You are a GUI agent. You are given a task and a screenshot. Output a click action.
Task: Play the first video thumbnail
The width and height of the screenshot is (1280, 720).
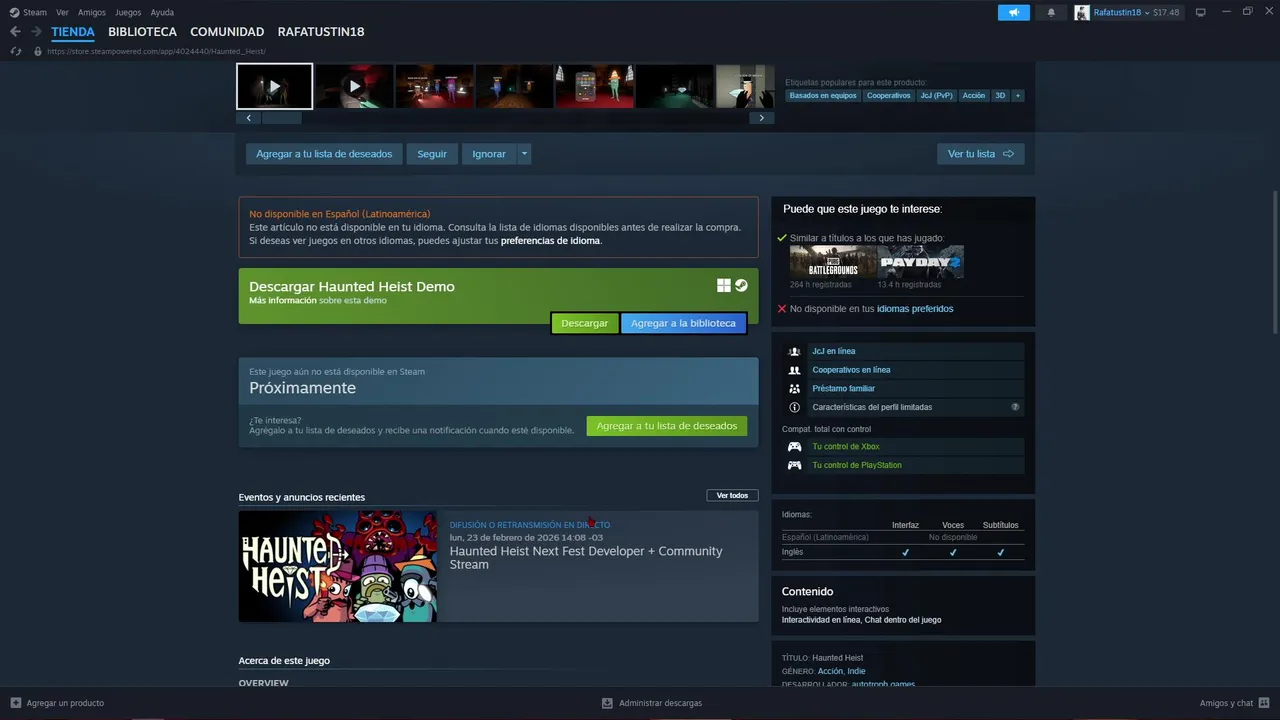[275, 86]
